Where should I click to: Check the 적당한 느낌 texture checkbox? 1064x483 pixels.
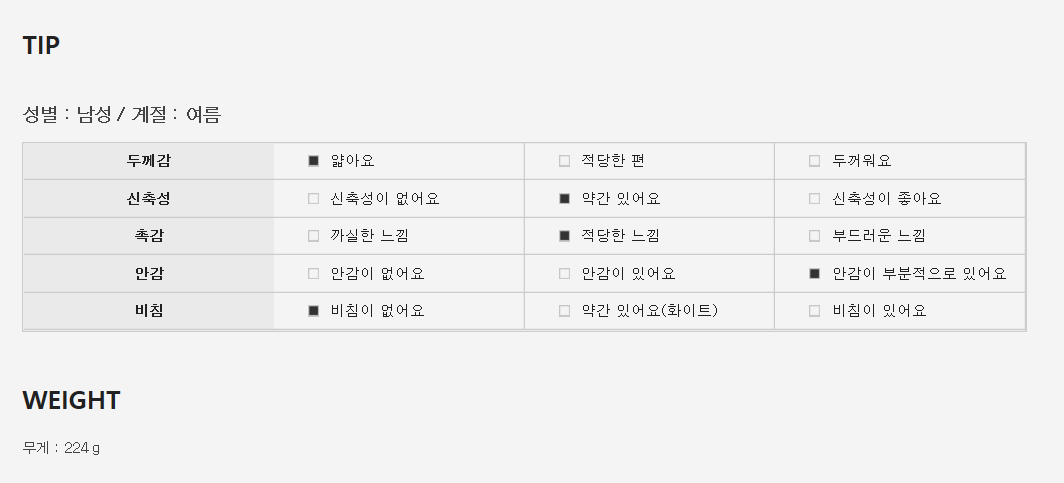tap(564, 236)
